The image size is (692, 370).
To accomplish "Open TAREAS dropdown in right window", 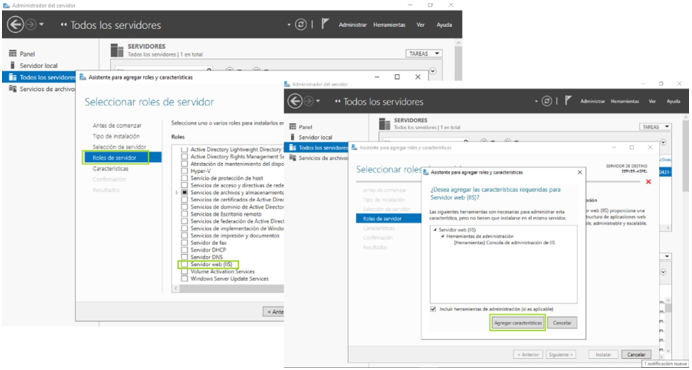I will click(655, 127).
